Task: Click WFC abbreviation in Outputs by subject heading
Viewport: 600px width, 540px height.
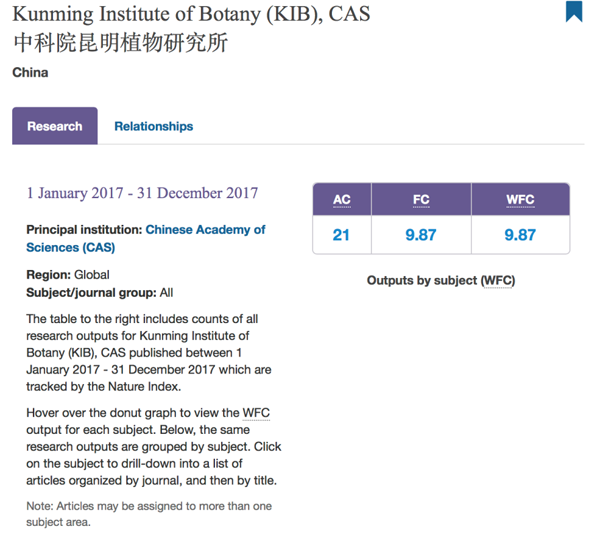Action: tap(498, 281)
